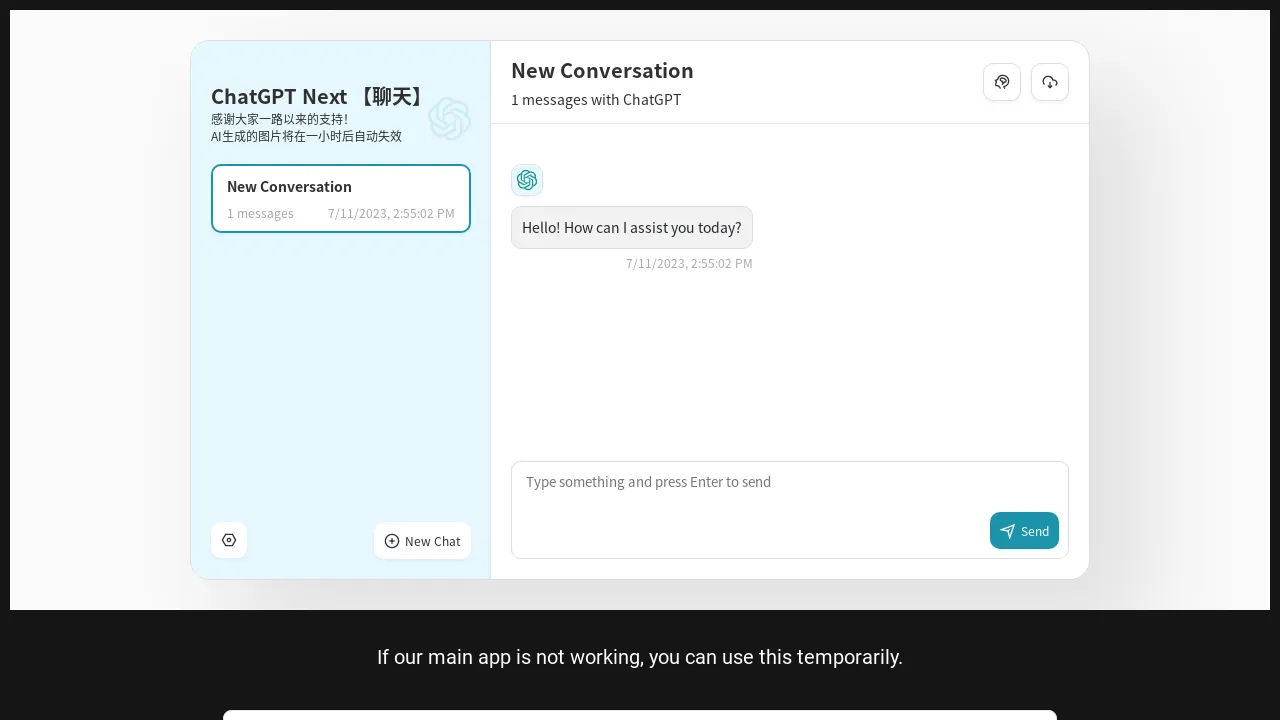This screenshot has width=1280, height=720.
Task: Click the New Chat button
Action: (422, 541)
